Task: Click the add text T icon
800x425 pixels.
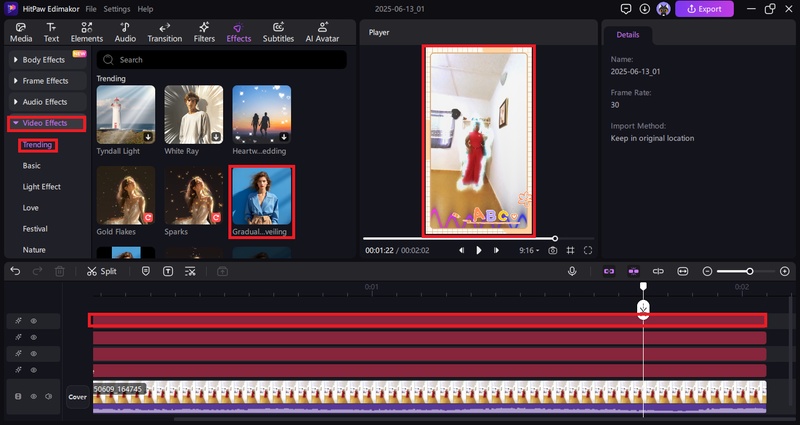Action: click(168, 271)
